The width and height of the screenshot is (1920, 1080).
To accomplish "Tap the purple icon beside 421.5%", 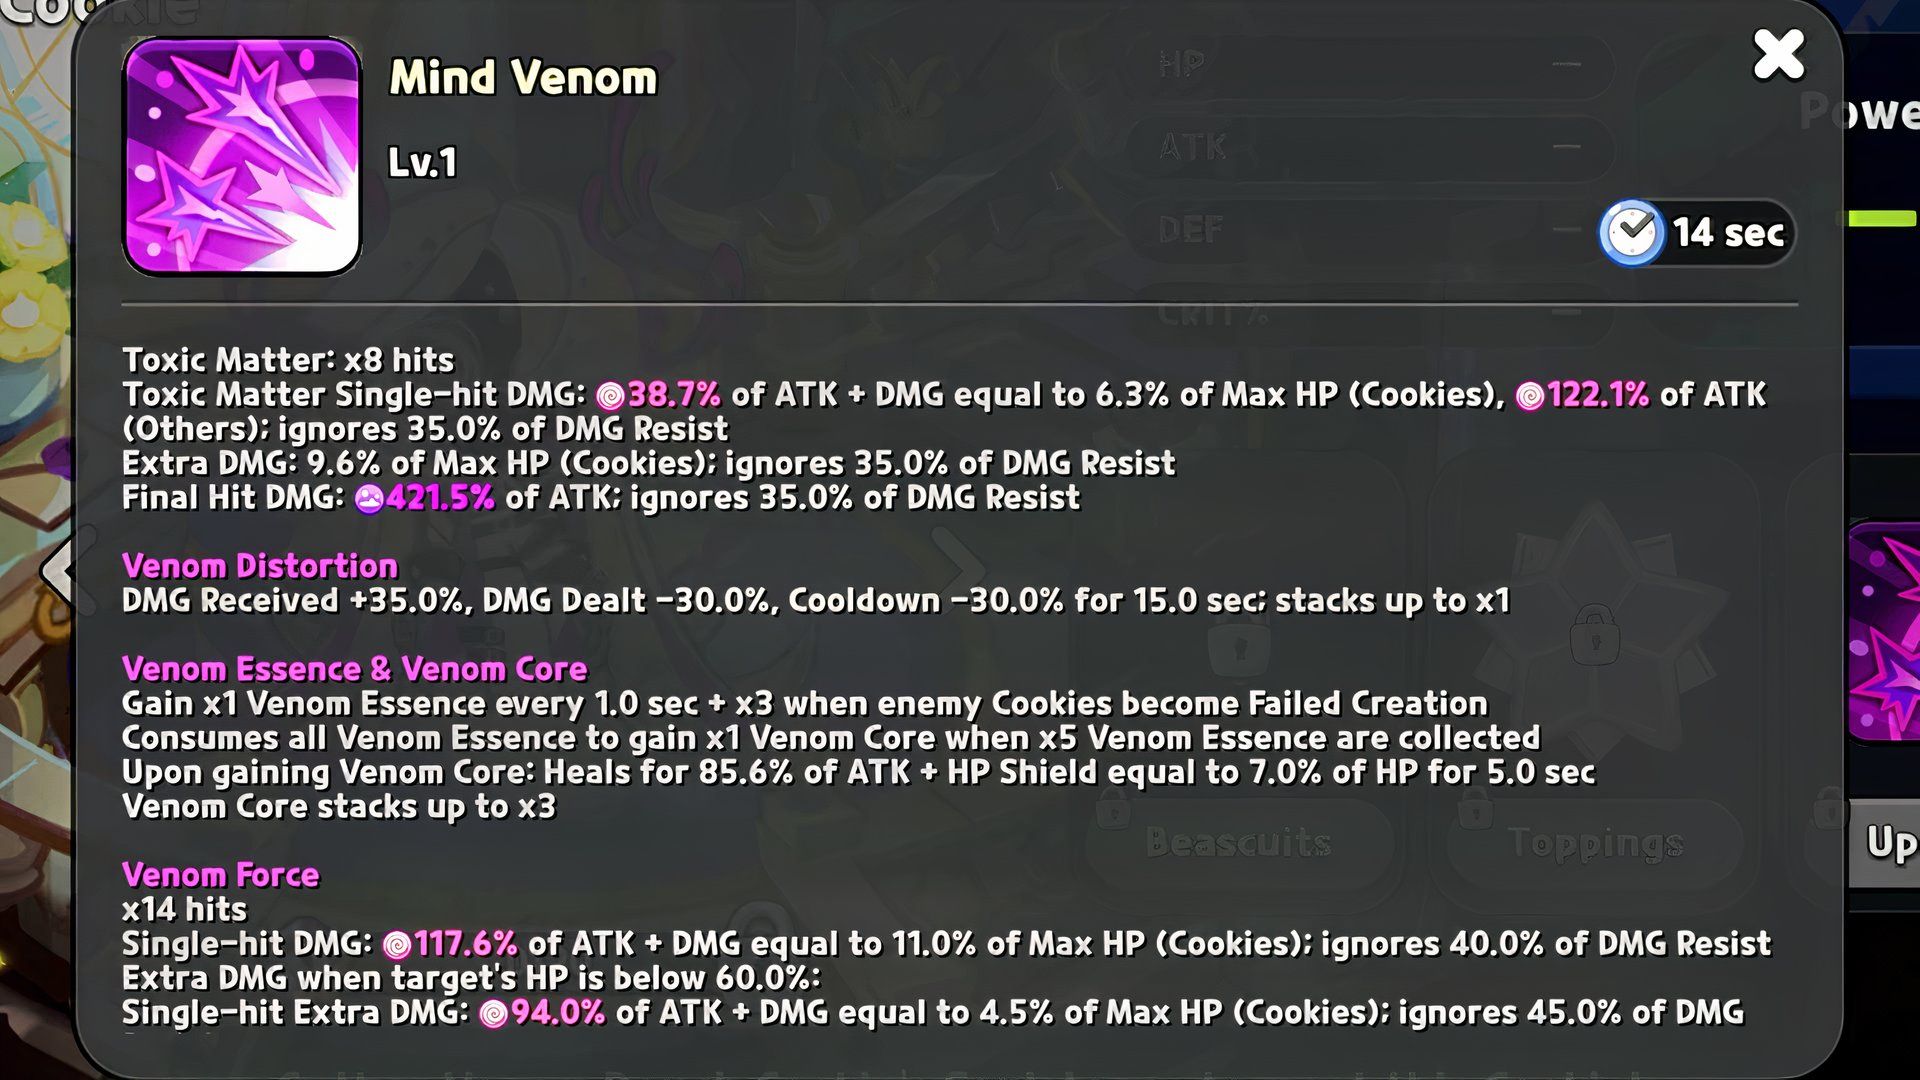I will tap(370, 498).
